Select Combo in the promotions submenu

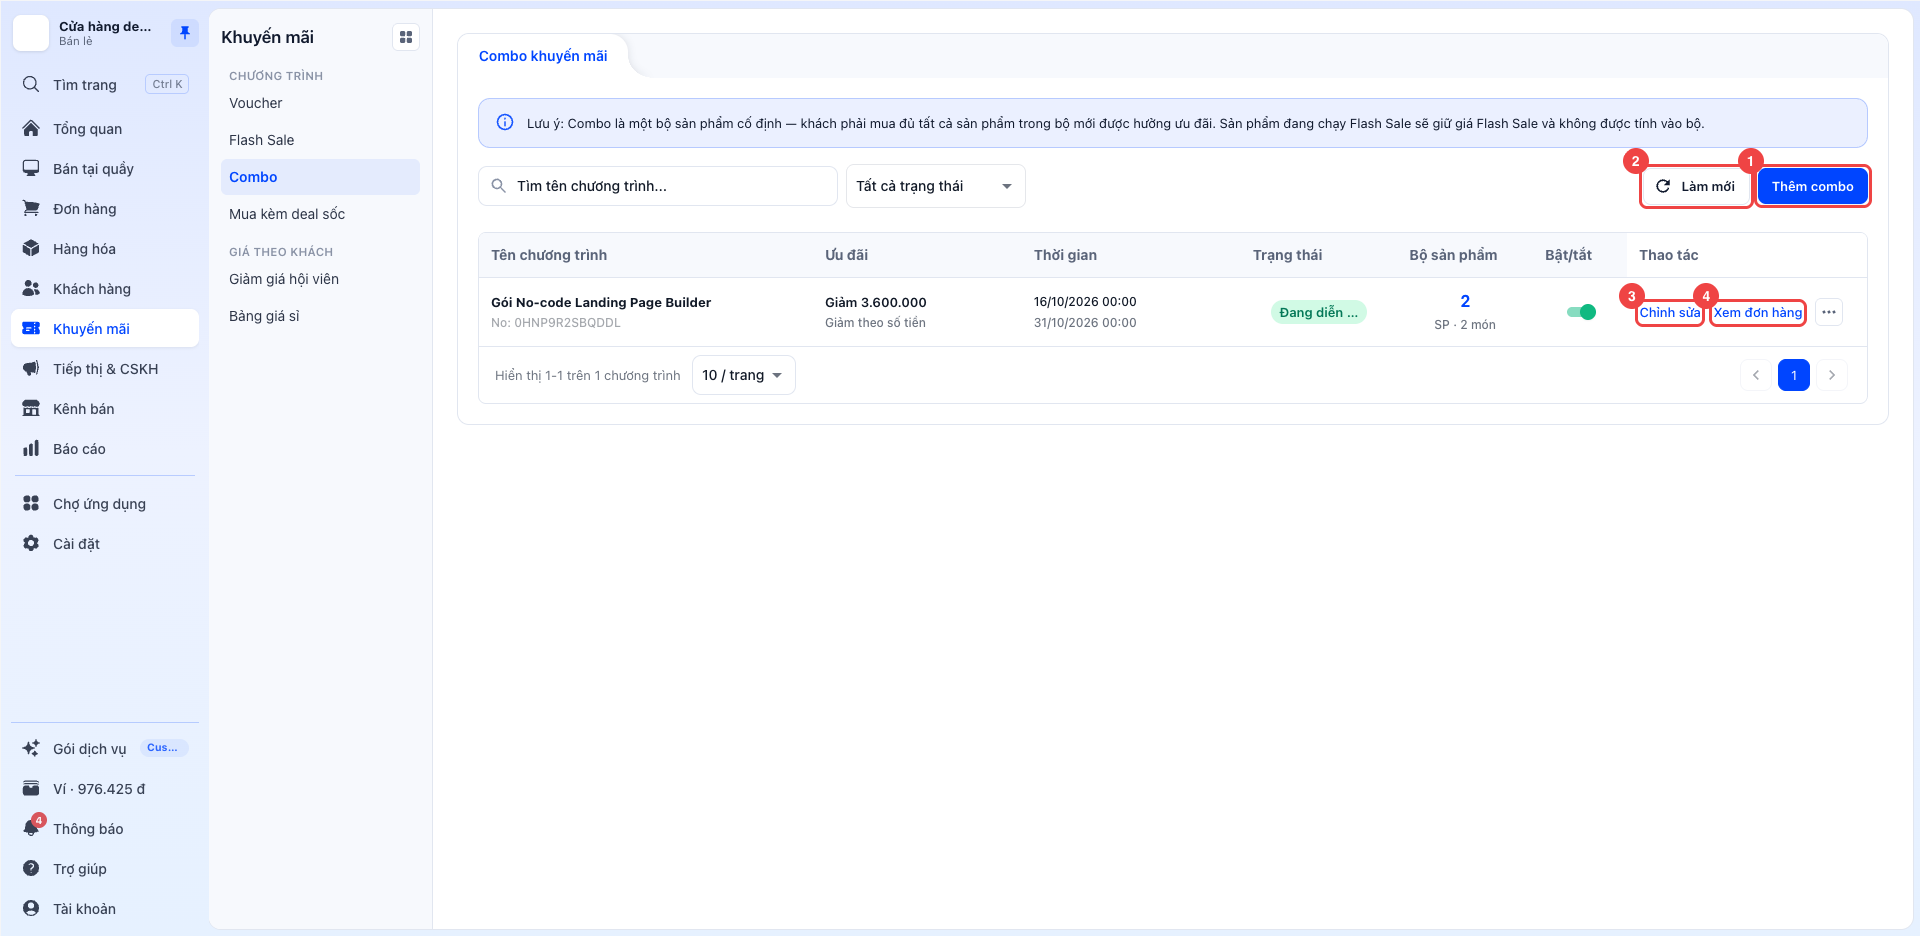pos(320,177)
